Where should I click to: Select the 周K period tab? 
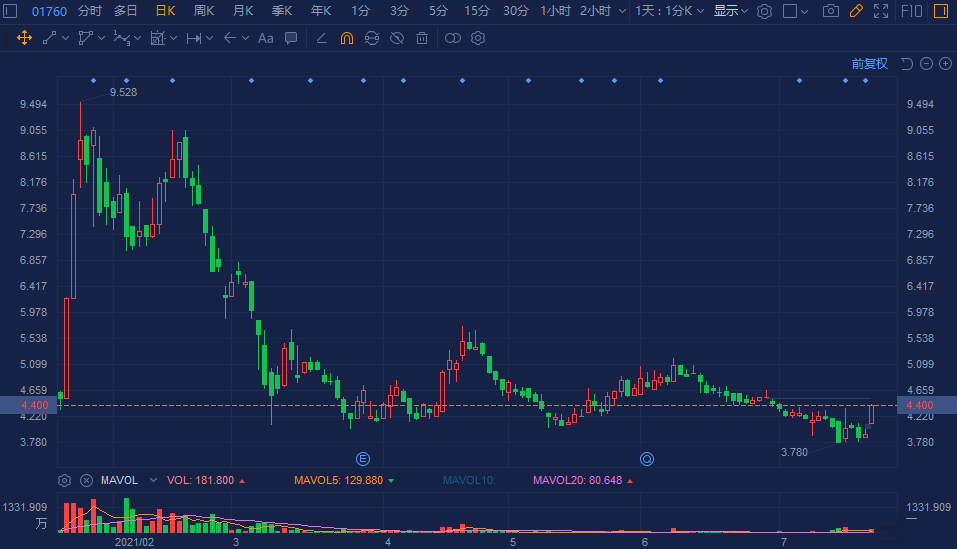(204, 11)
